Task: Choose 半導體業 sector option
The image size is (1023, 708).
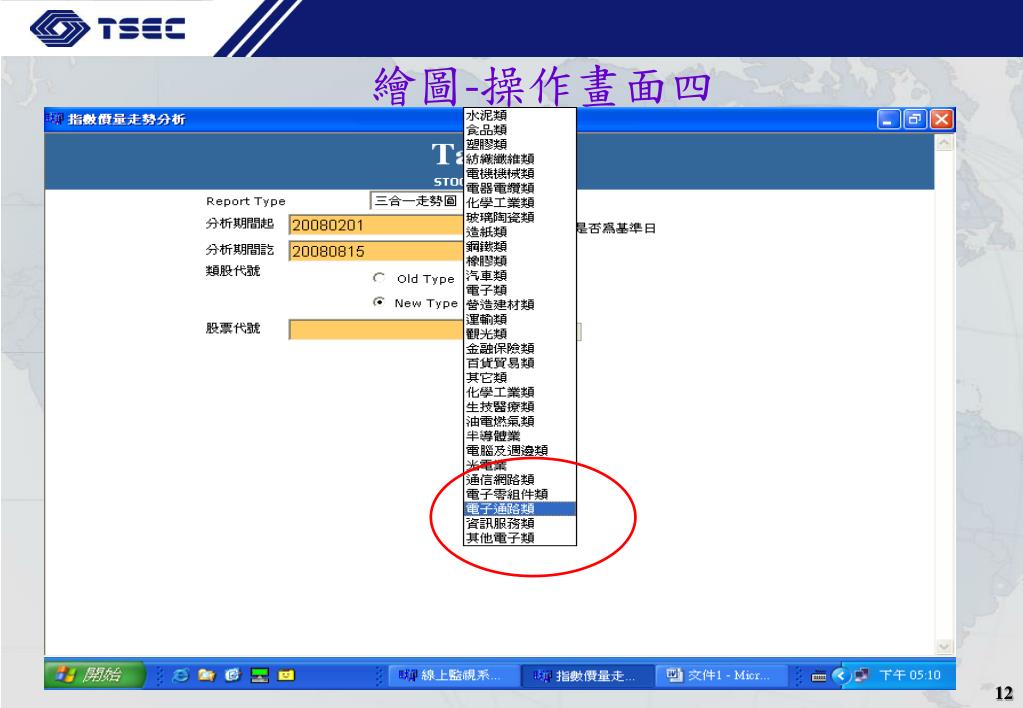Action: 519,436
